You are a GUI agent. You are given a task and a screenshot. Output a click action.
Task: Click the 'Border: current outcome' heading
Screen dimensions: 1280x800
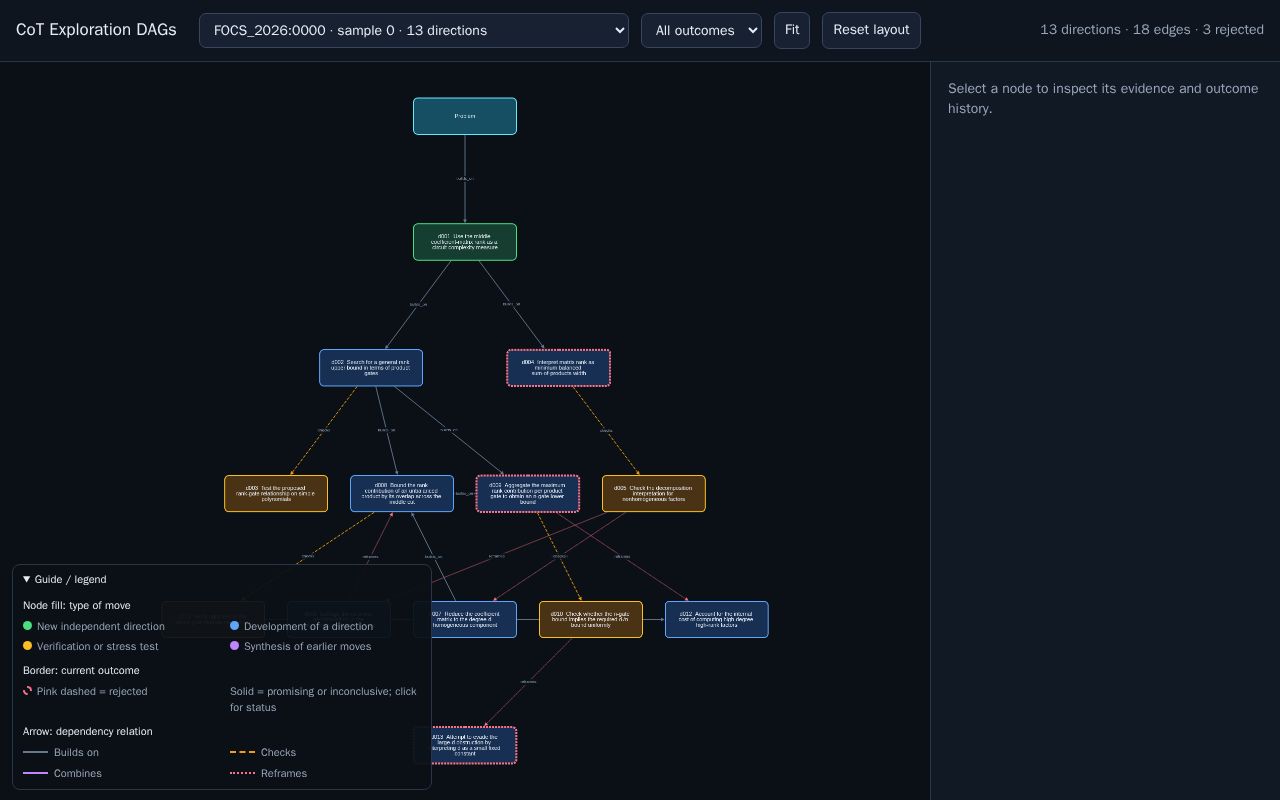coord(81,670)
